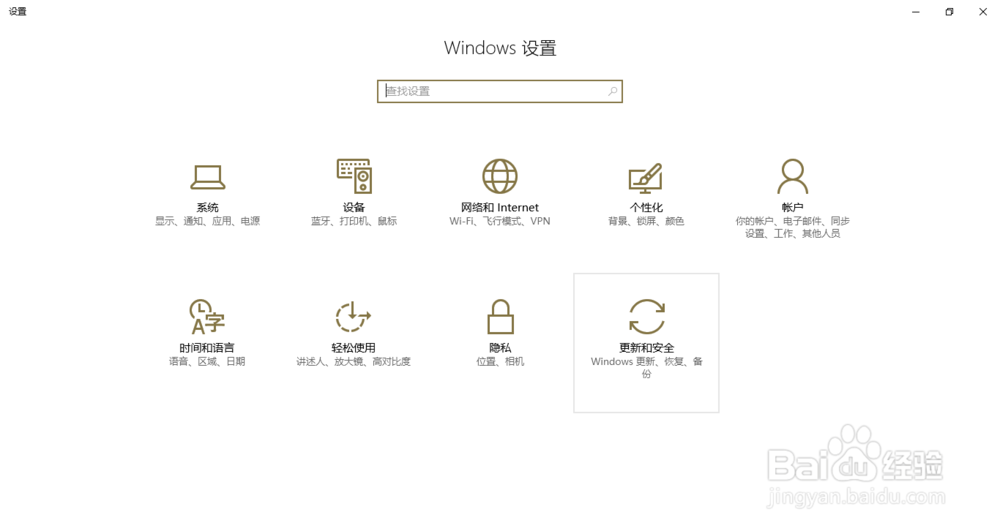Click text Wi-Fi、飞行模式、VPN
Viewport: 1000px width, 531px height.
click(x=499, y=221)
